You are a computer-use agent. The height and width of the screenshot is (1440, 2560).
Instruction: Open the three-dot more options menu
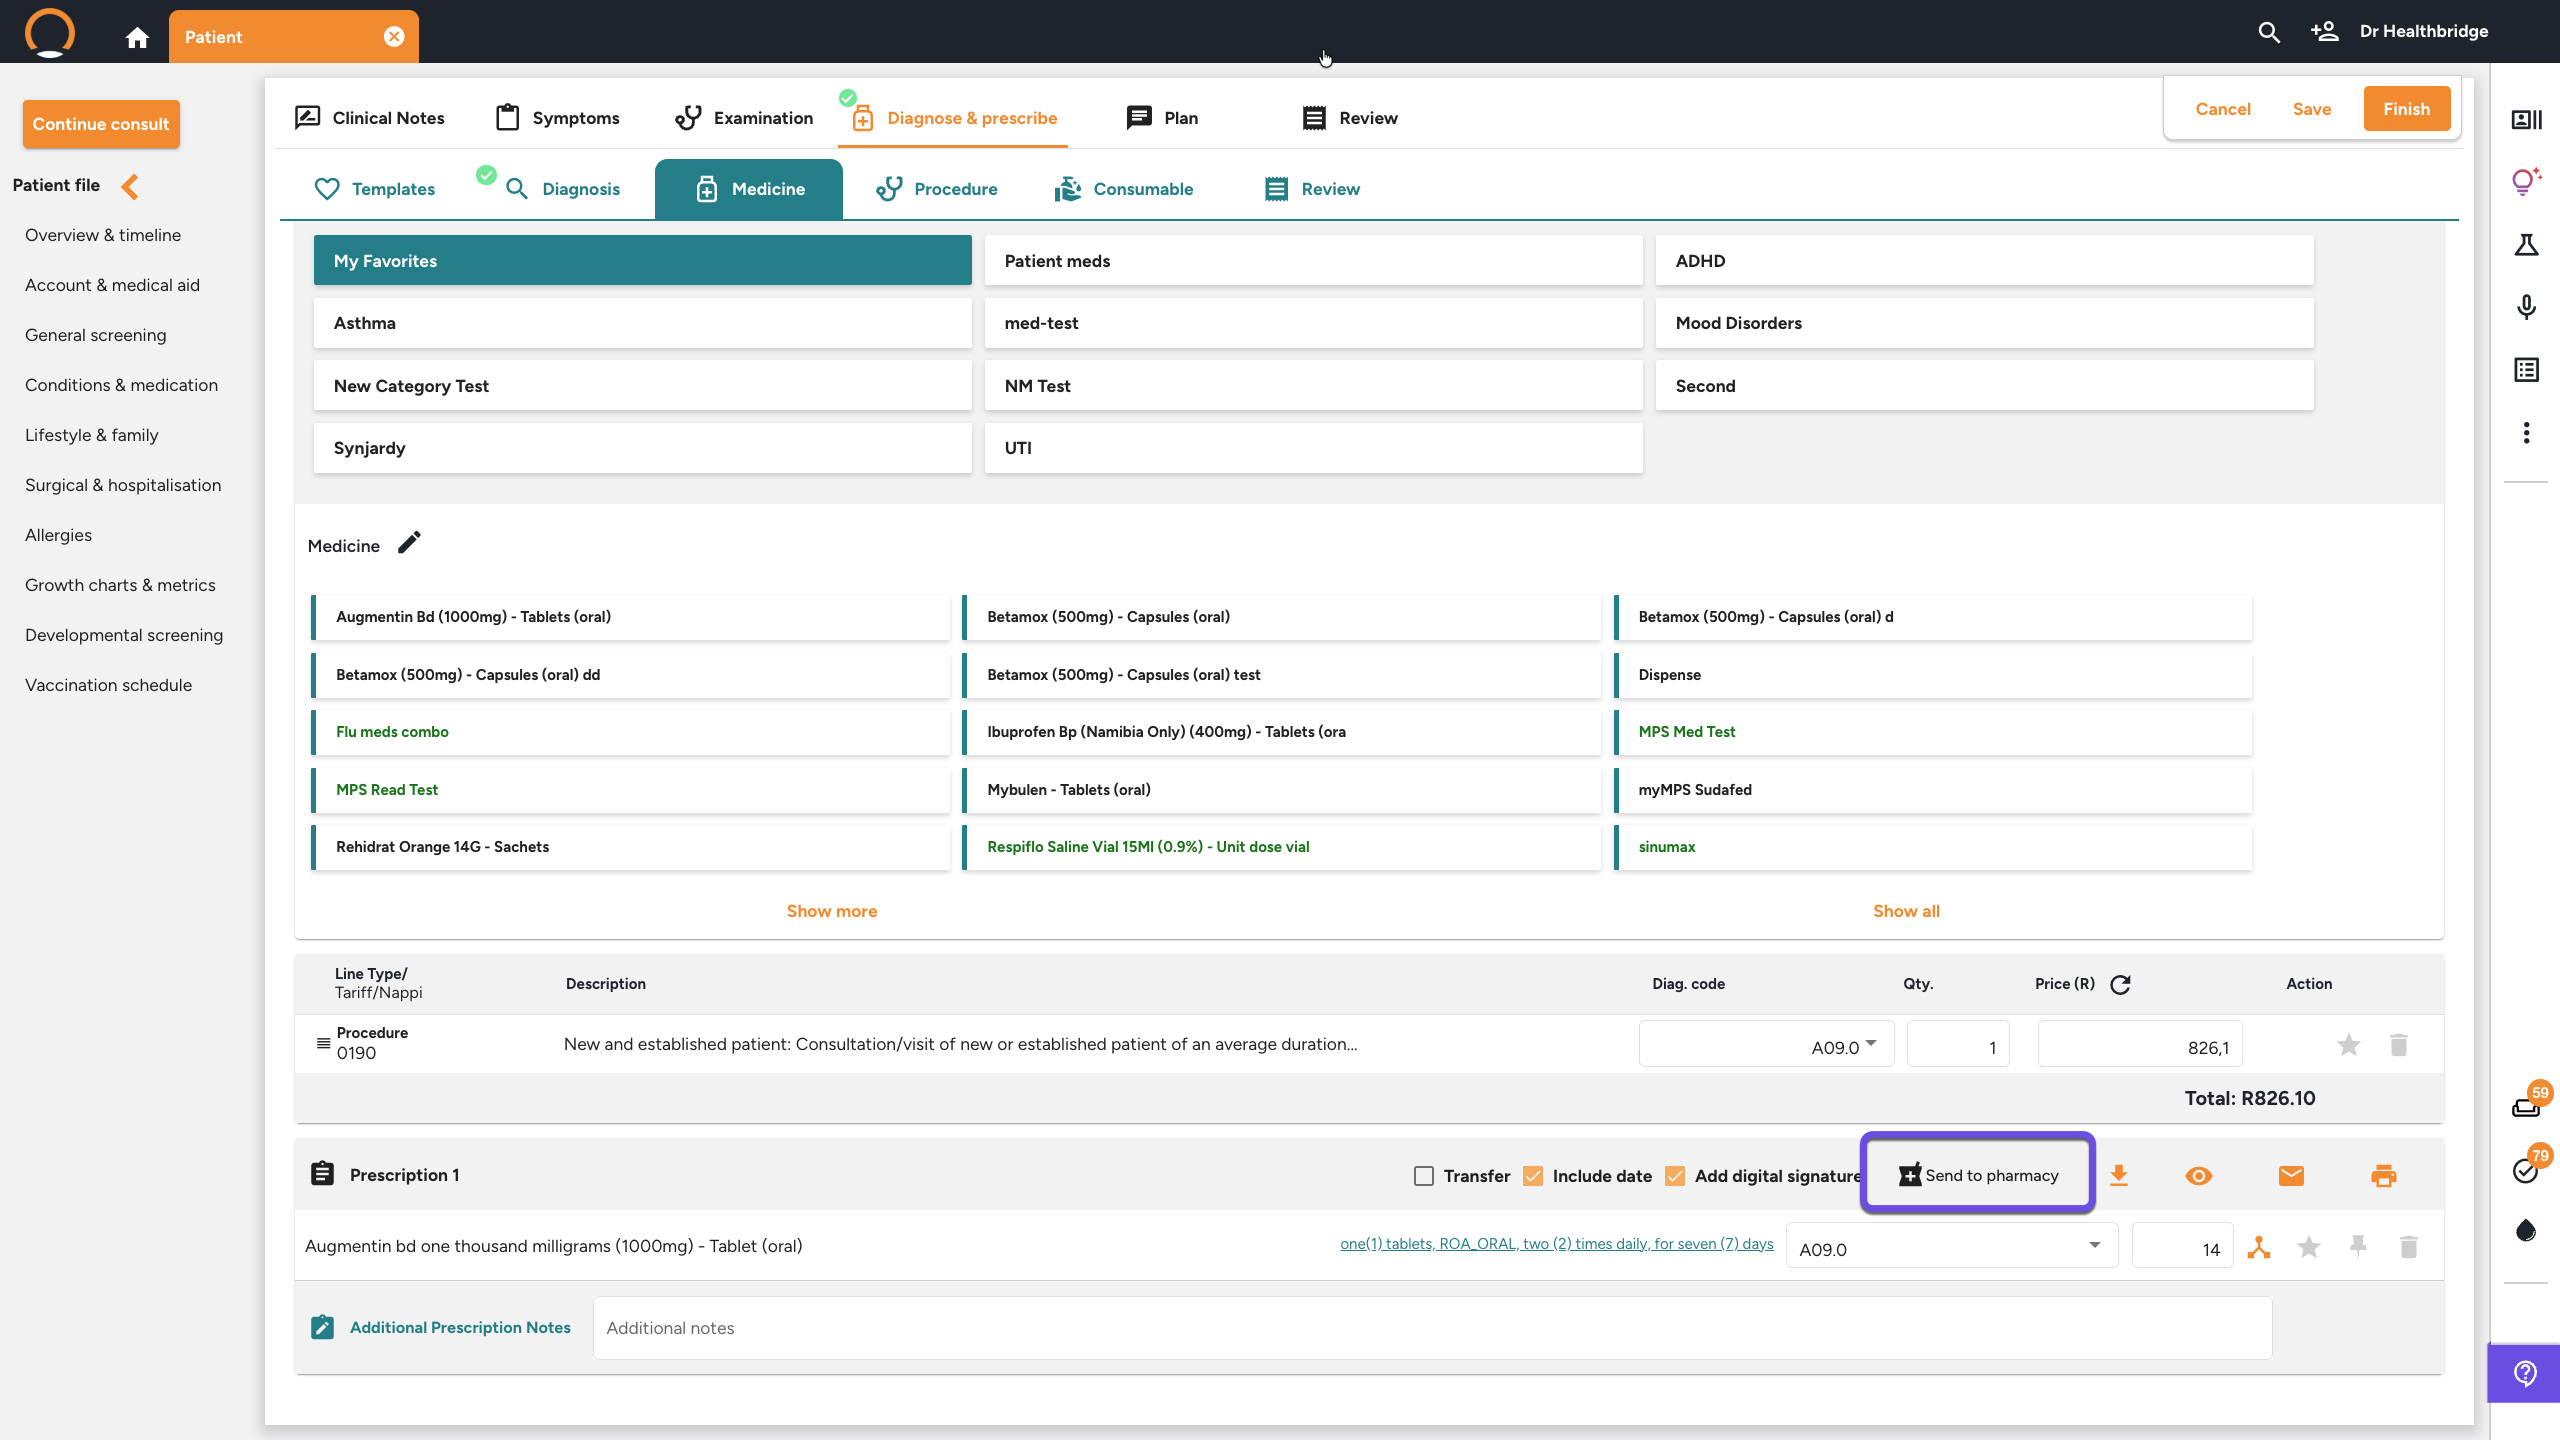coord(2526,433)
